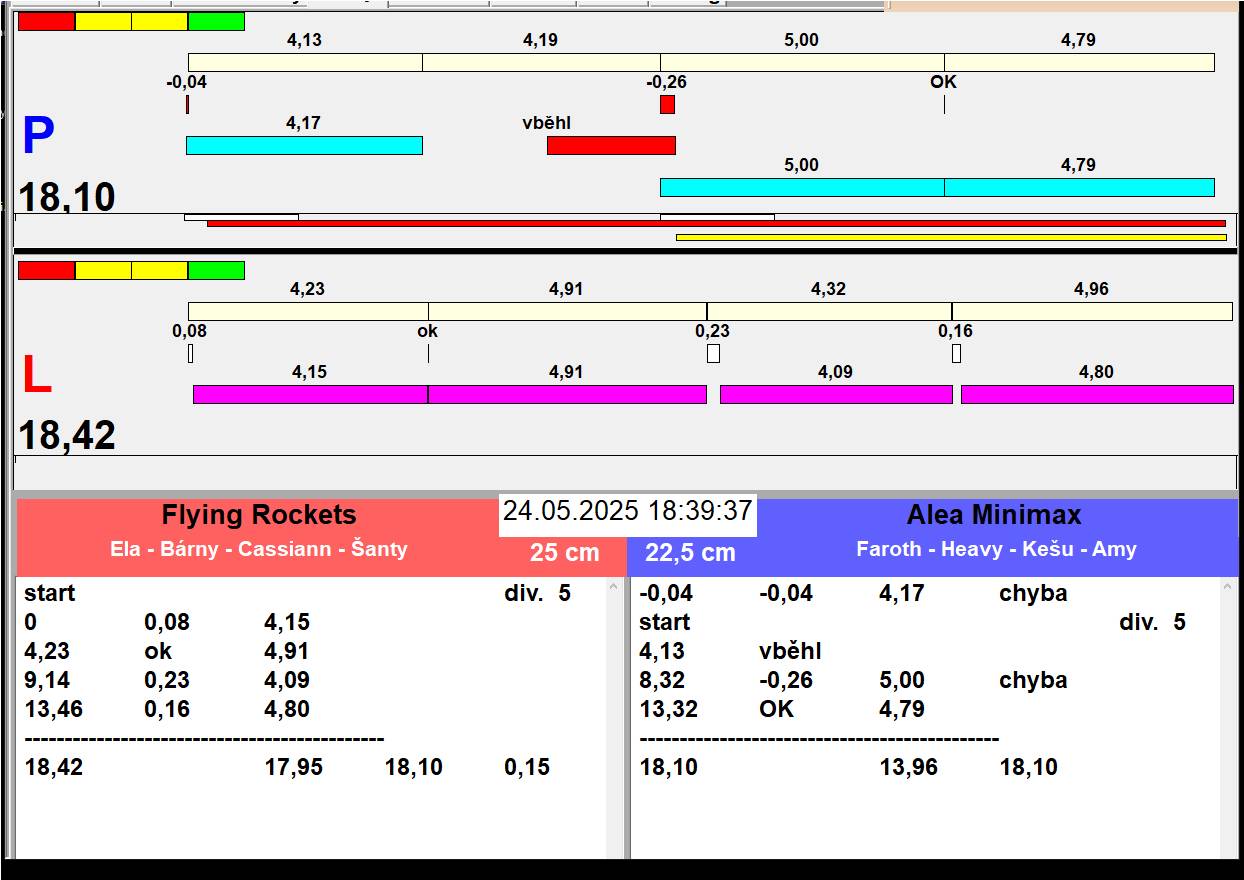Select the 13,32 row in Alea Minimax list
Viewport: 1244px width, 880px height.
(x=926, y=709)
